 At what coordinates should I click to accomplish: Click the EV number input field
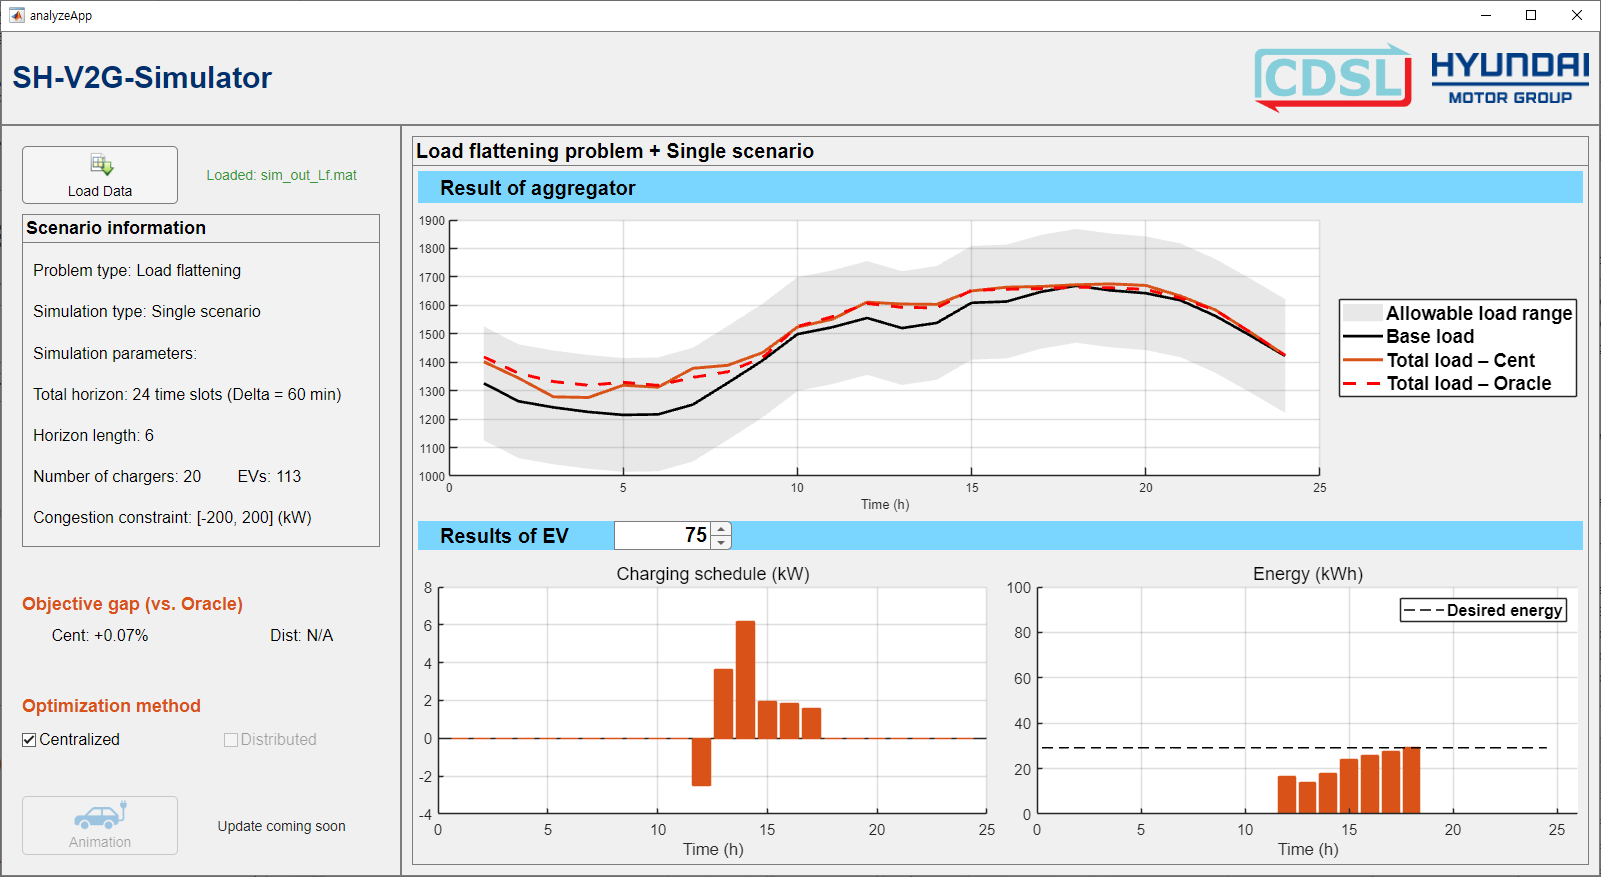(662, 536)
